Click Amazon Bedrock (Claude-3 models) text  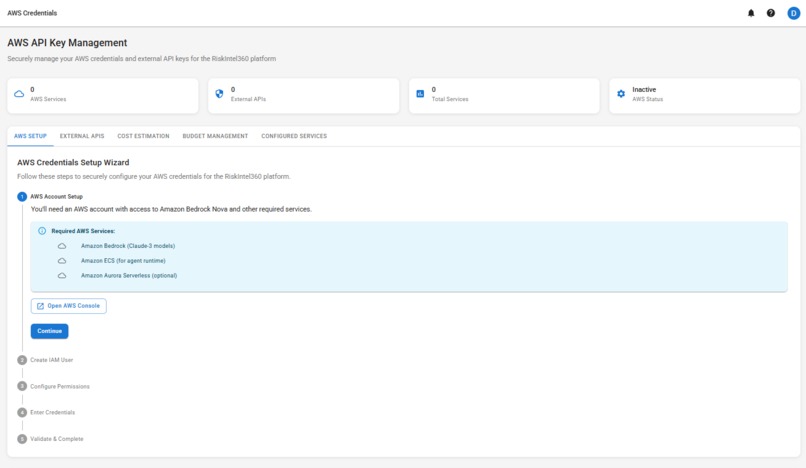pos(128,246)
